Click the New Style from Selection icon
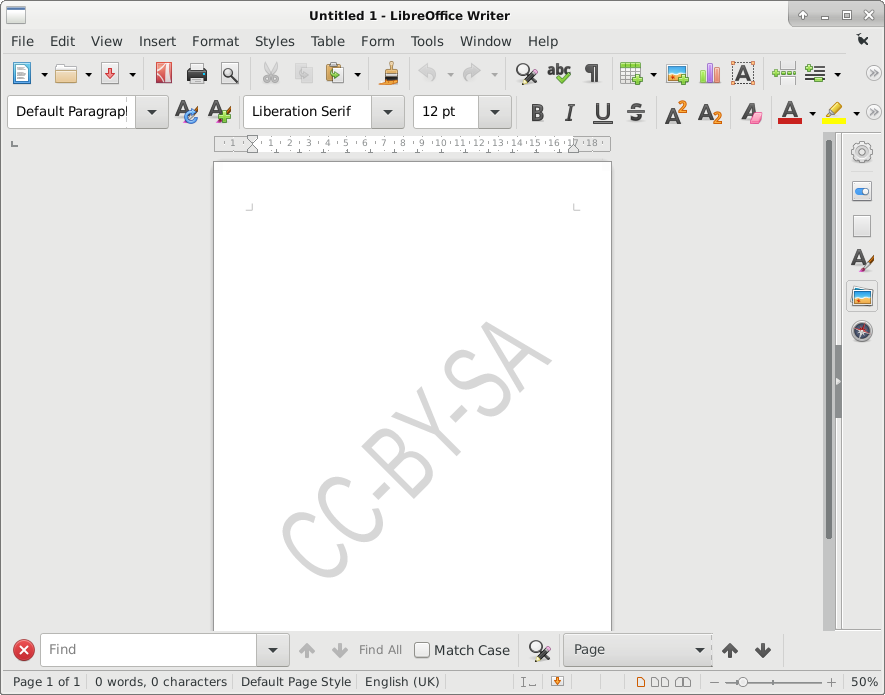The height and width of the screenshot is (695, 885). tap(220, 111)
